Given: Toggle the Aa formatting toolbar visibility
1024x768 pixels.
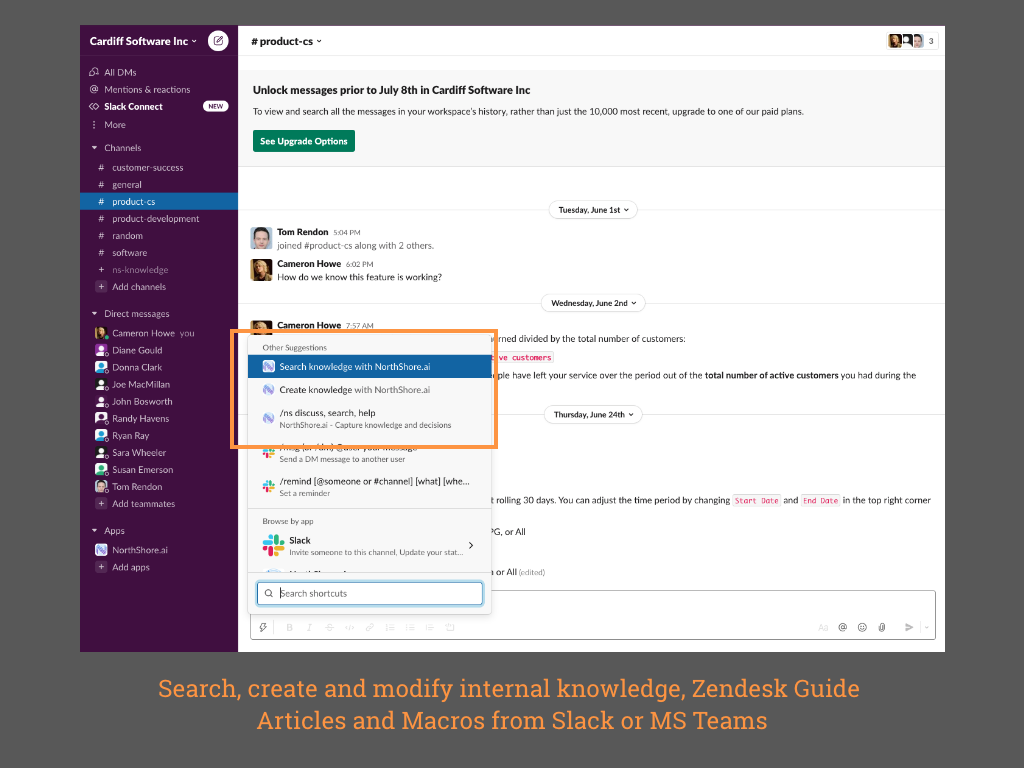Looking at the screenshot, I should click(823, 627).
